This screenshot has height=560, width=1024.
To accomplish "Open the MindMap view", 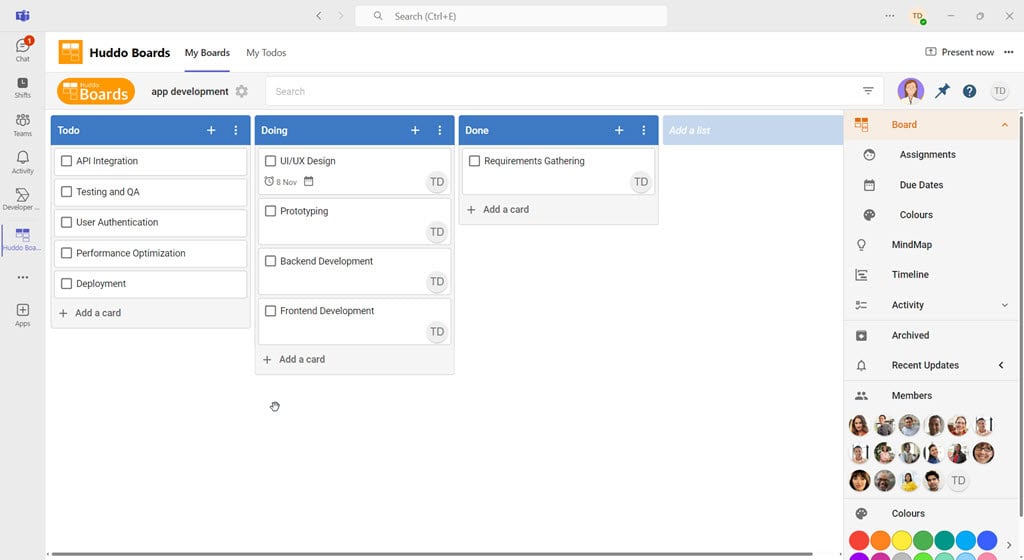I will point(912,245).
